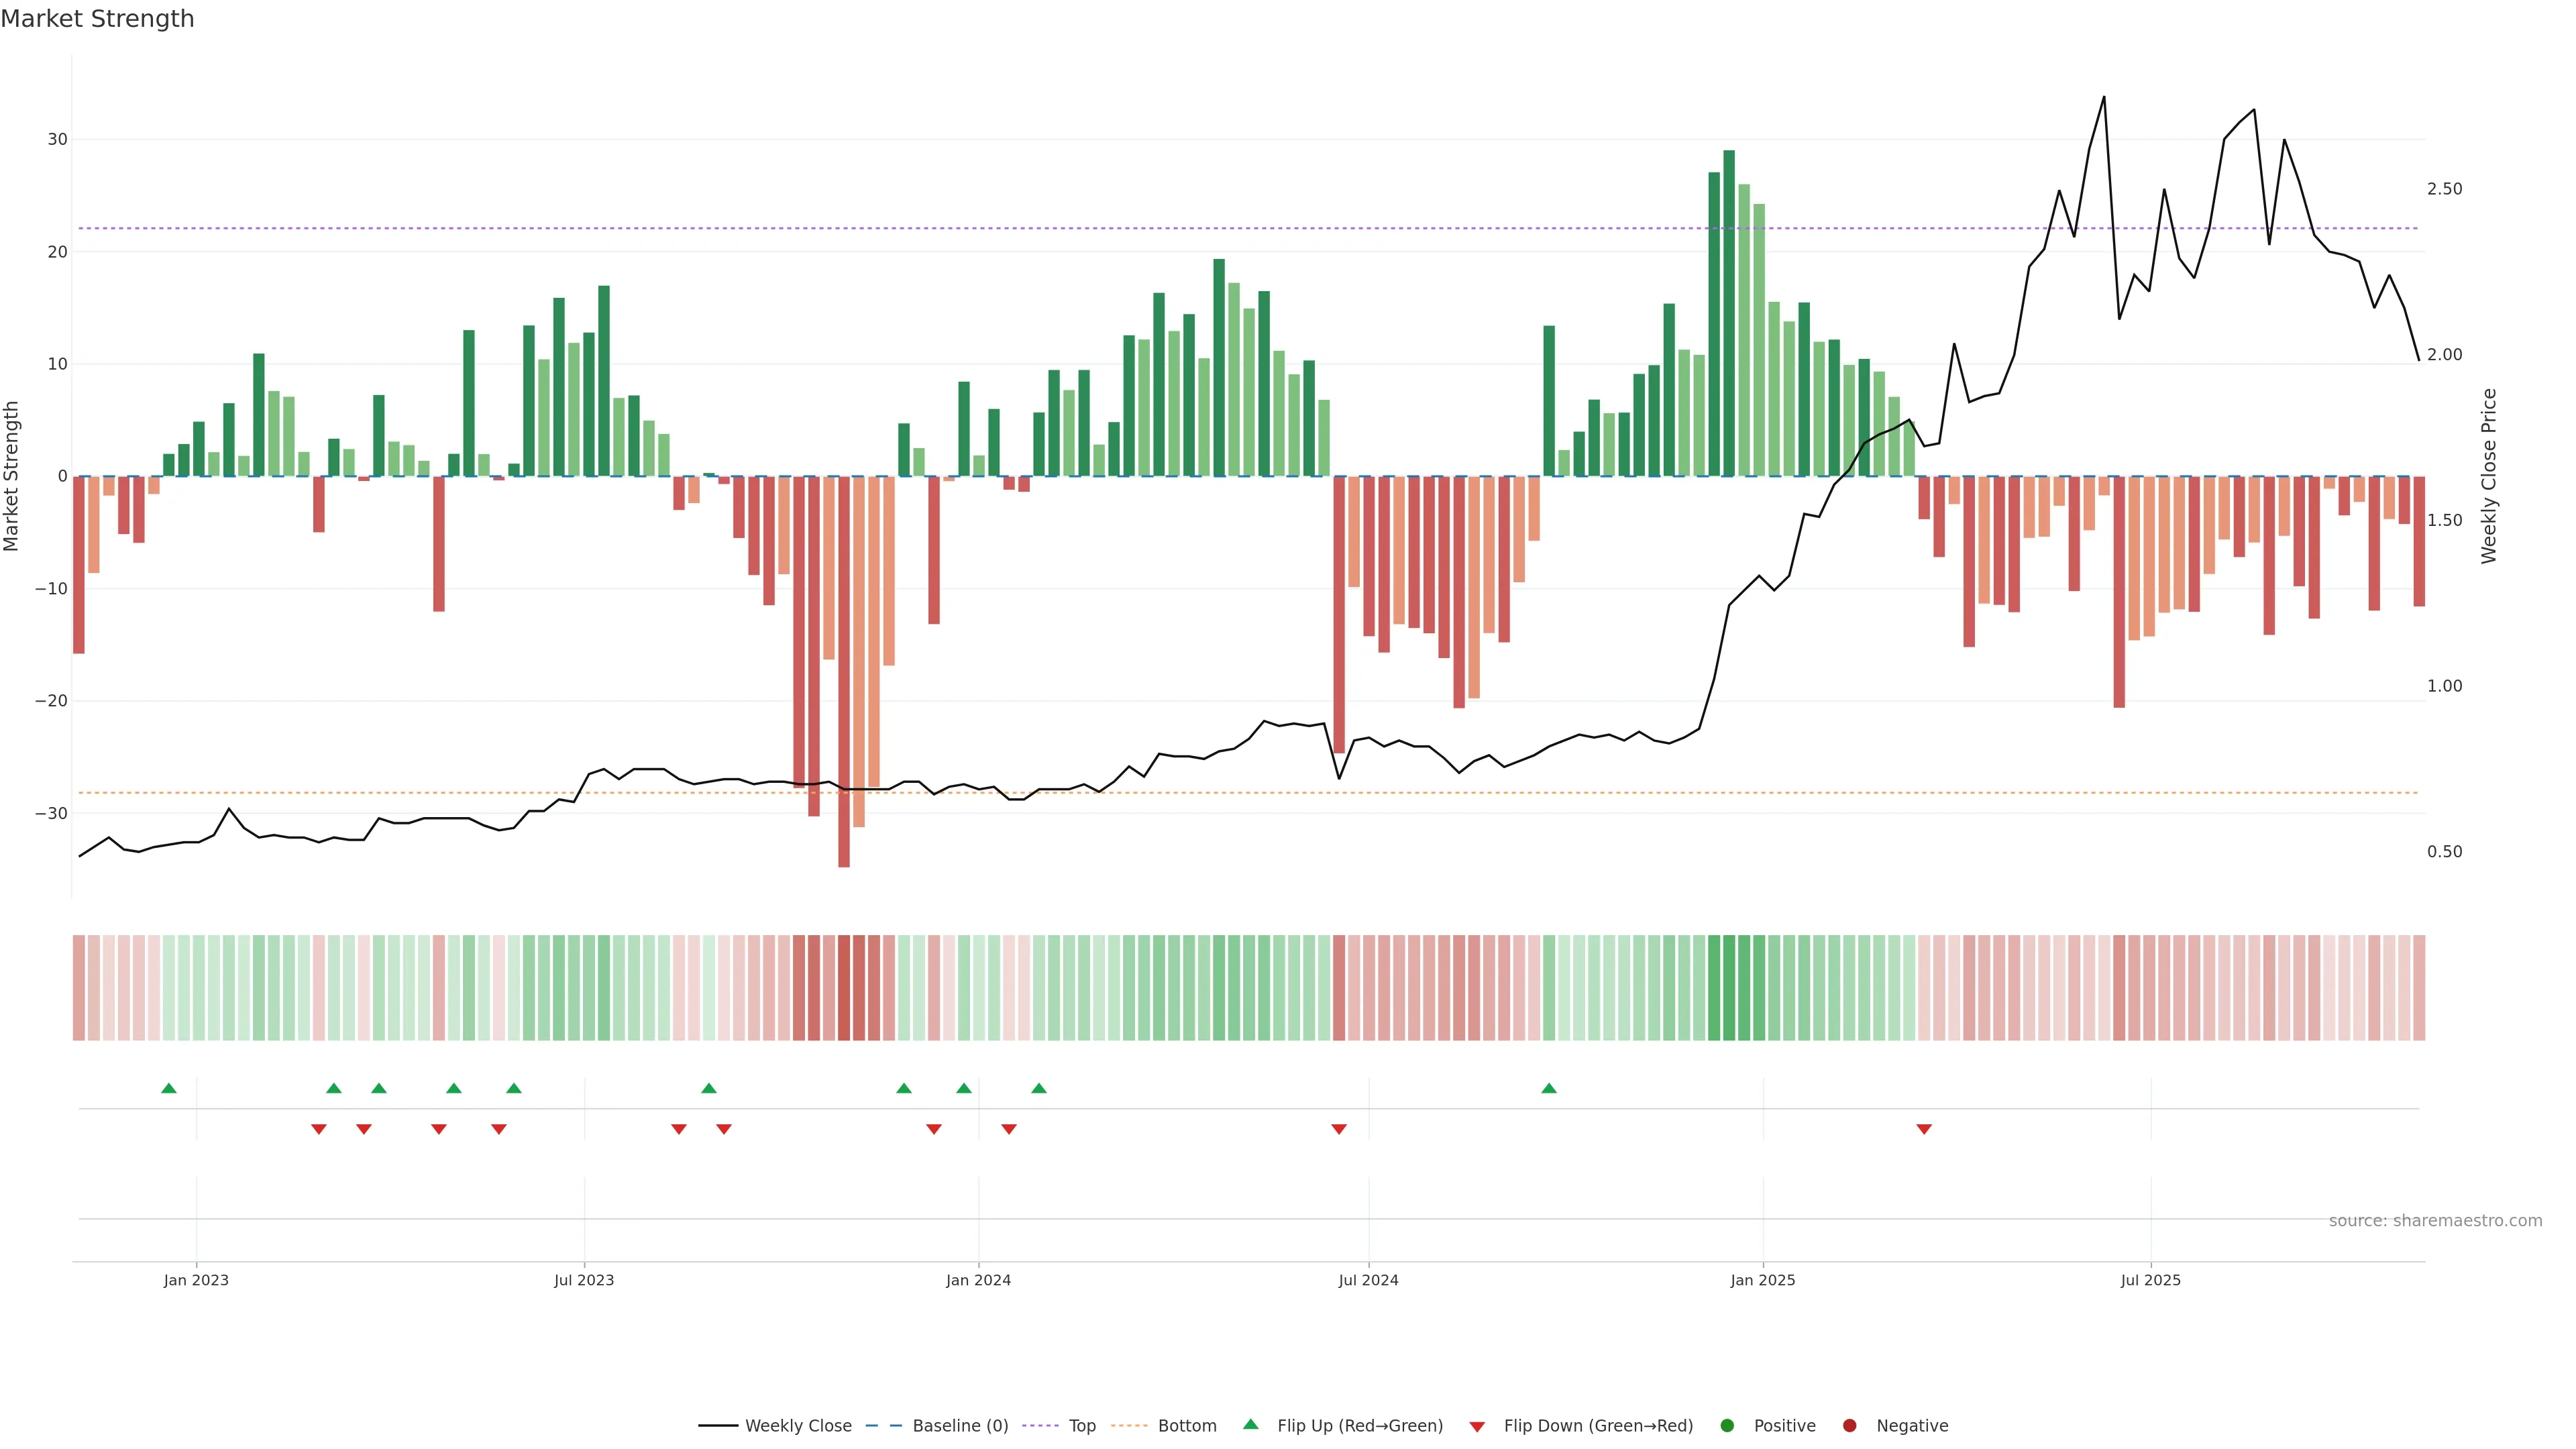Click the Market Strength chart title

[x=97, y=19]
